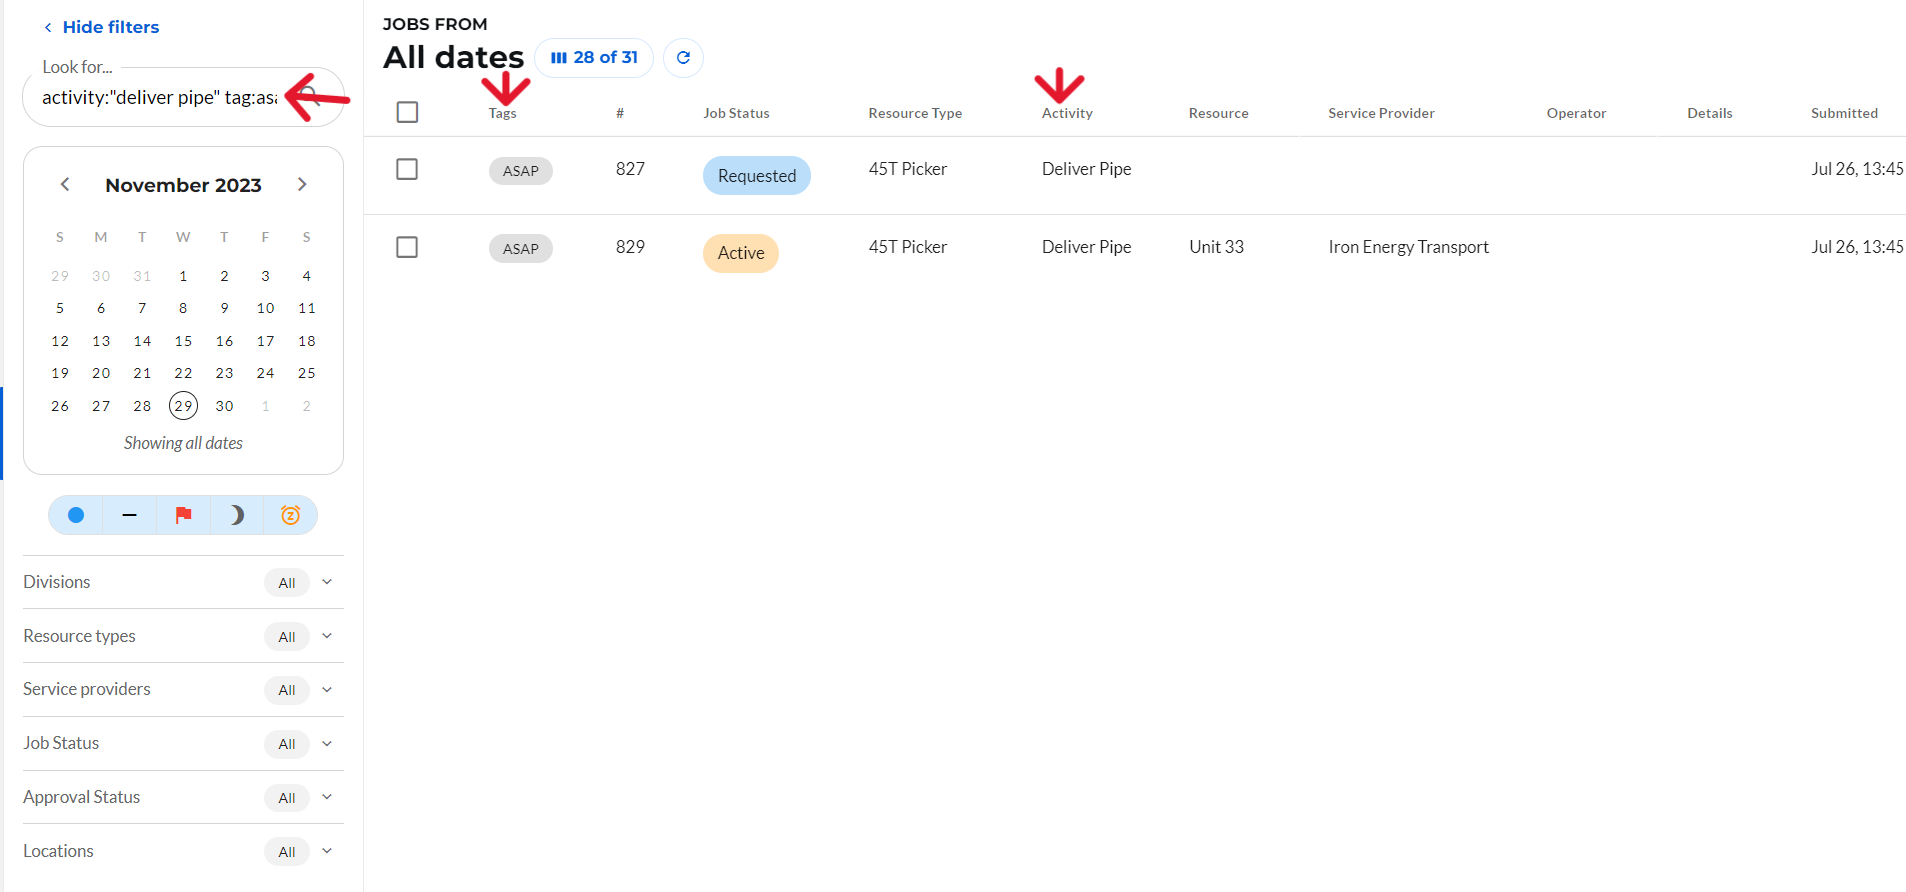Image resolution: width=1906 pixels, height=892 pixels.
Task: Expand the Locations filter
Action: coord(183,851)
